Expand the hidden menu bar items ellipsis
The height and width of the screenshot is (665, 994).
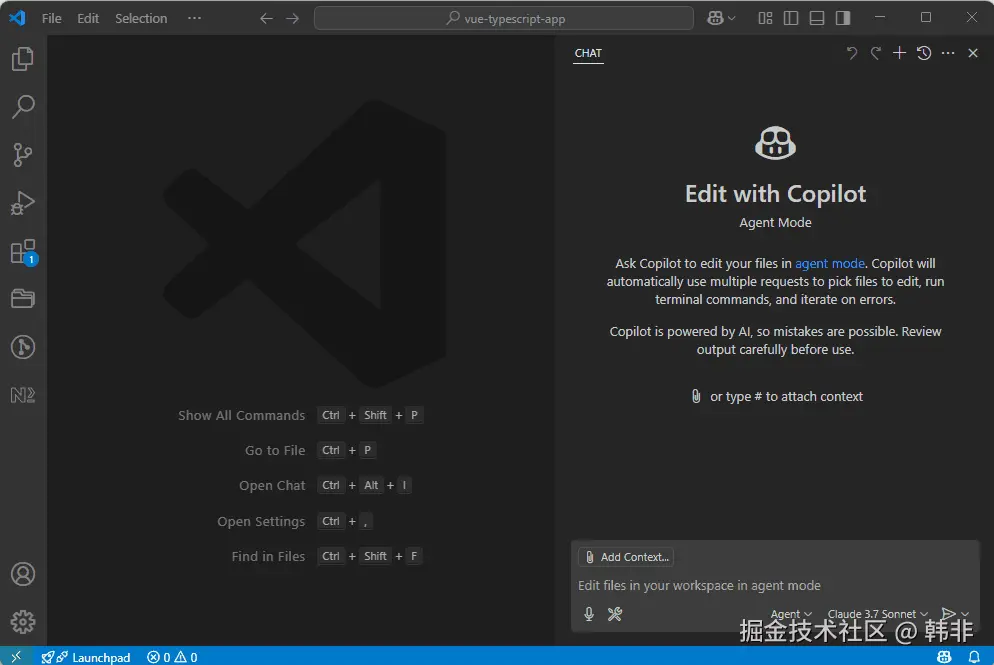[194, 18]
